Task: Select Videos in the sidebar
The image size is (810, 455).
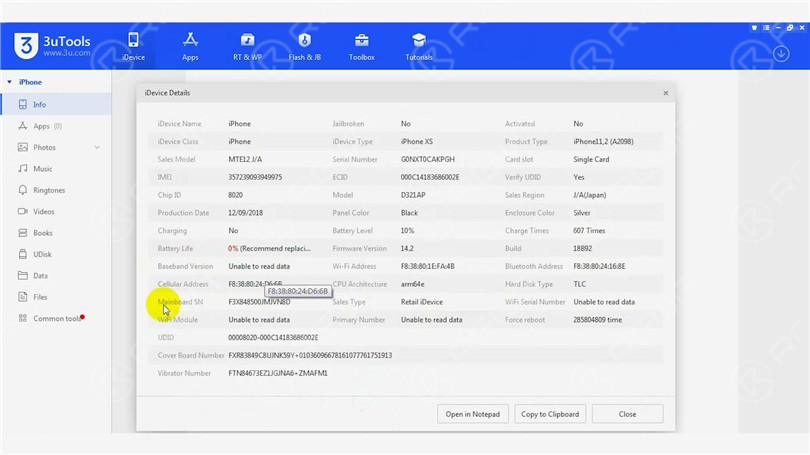Action: (56, 211)
